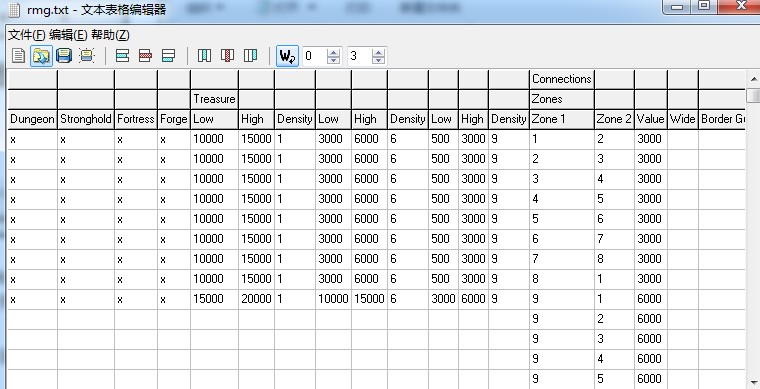
Task: Open the 文件(F) menu
Action: tap(27, 35)
